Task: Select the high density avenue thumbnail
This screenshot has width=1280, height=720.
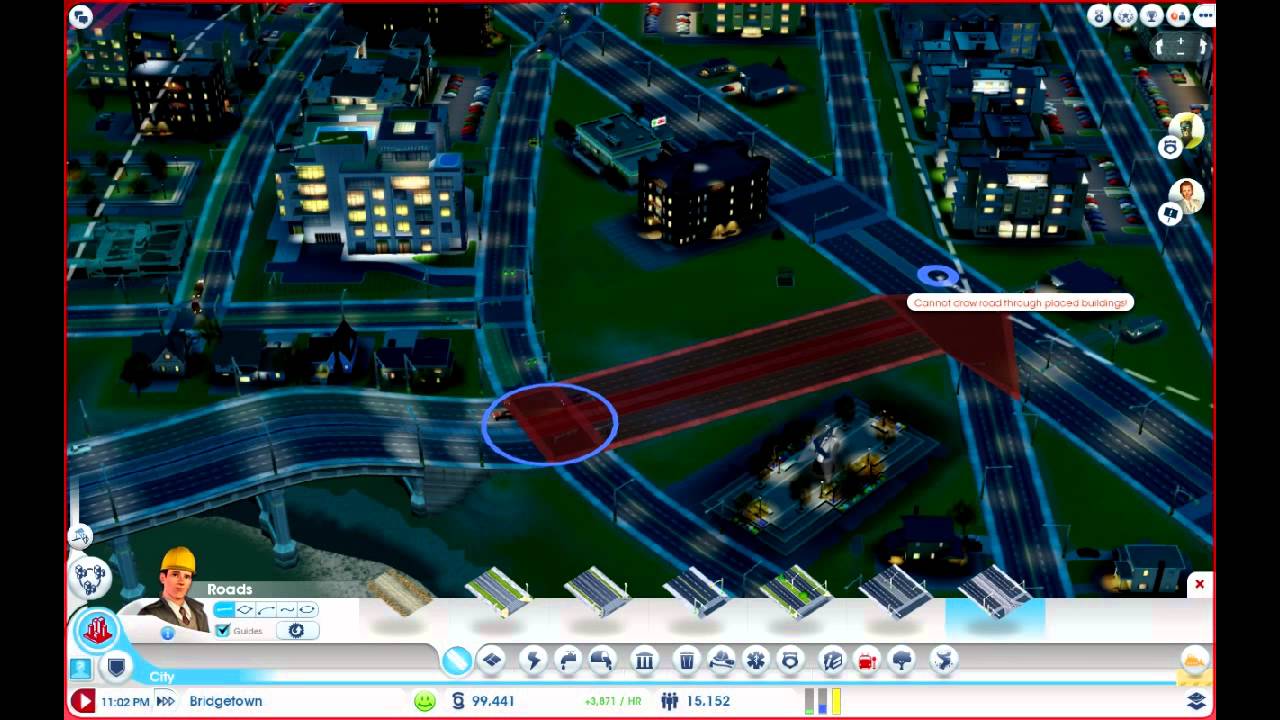Action: [x=895, y=591]
